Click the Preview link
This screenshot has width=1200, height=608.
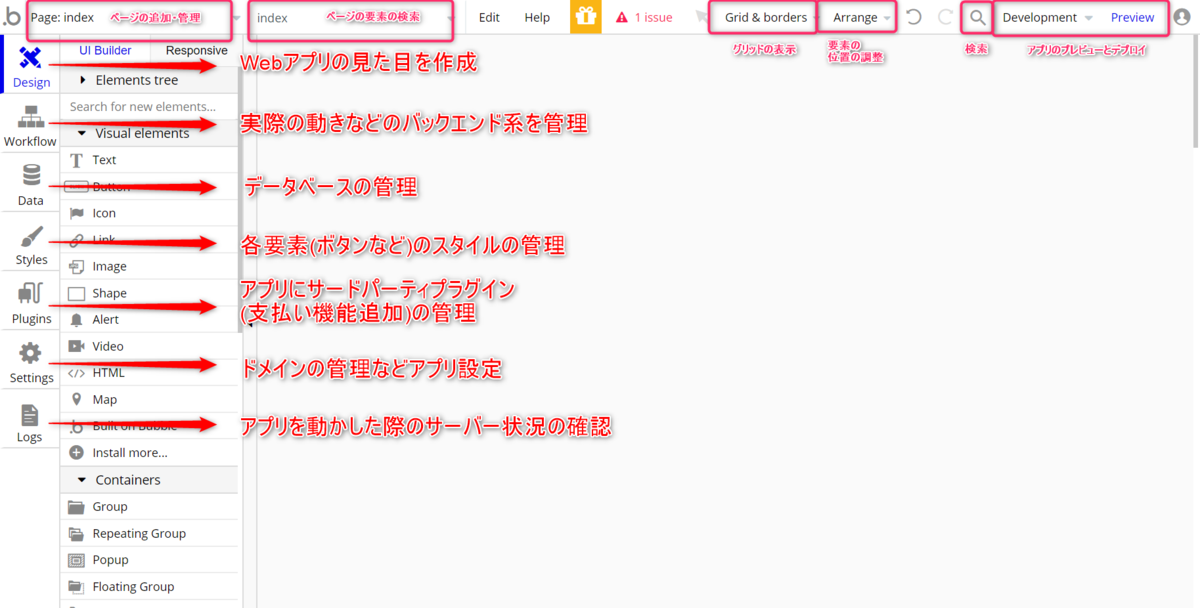tap(1132, 17)
